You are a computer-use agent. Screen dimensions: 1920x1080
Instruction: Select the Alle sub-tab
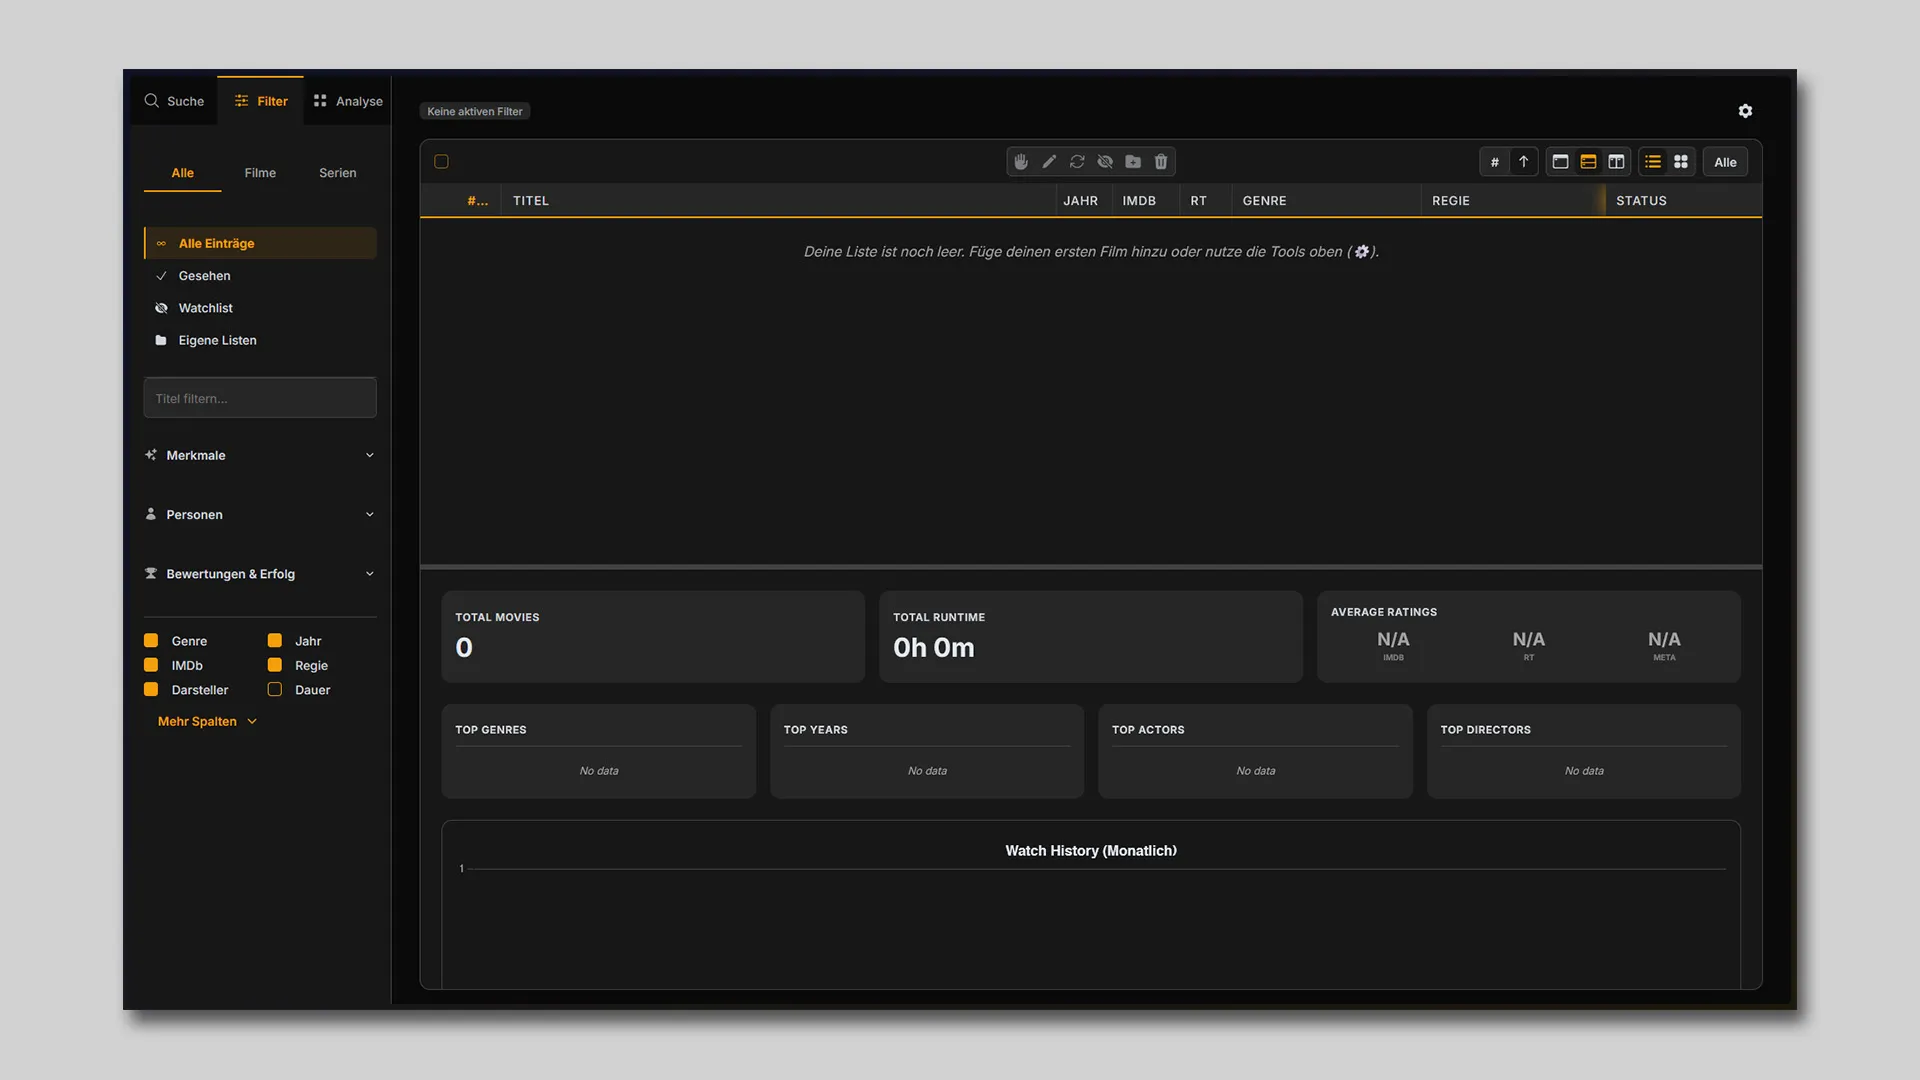[182, 173]
